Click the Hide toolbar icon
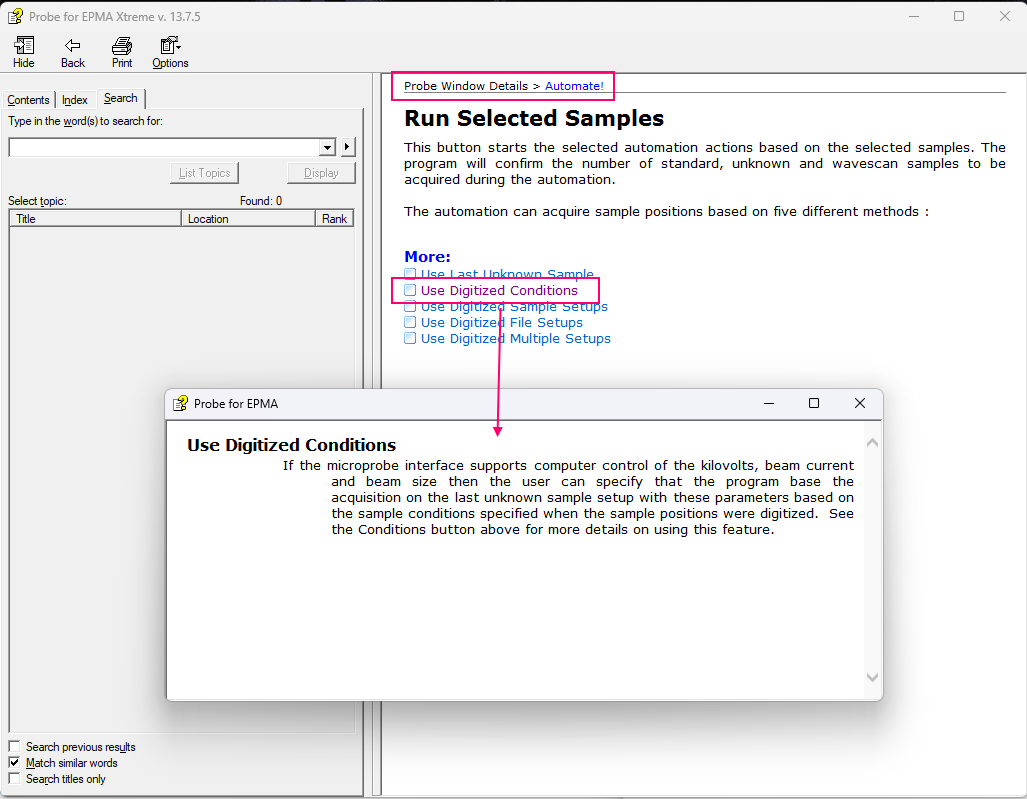 24,46
